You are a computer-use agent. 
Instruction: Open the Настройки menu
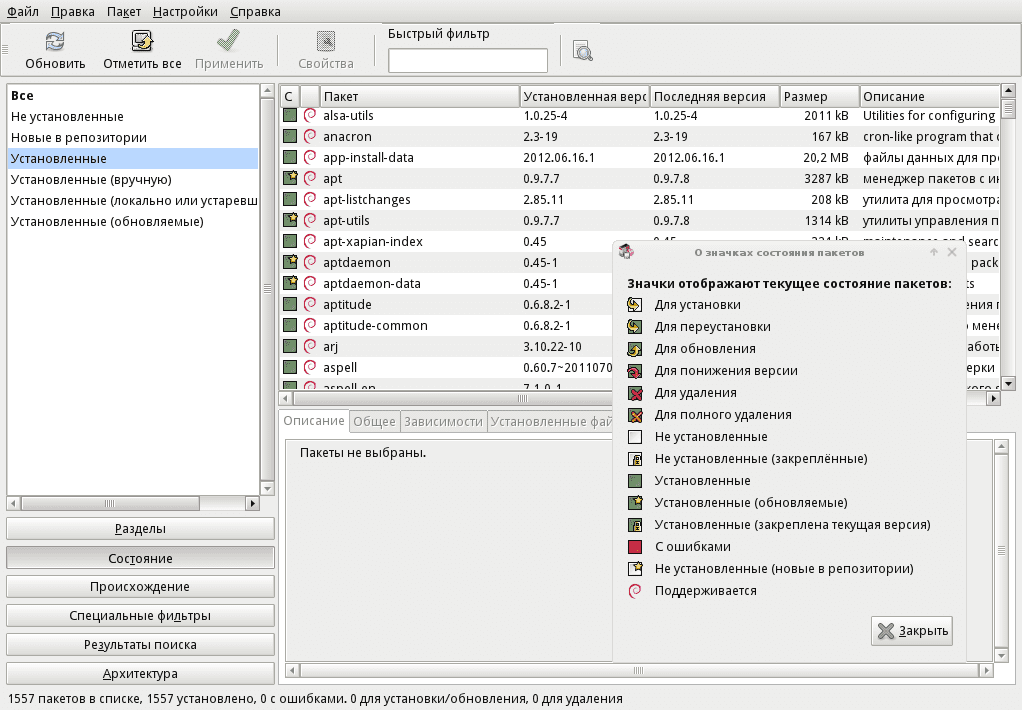pos(185,12)
